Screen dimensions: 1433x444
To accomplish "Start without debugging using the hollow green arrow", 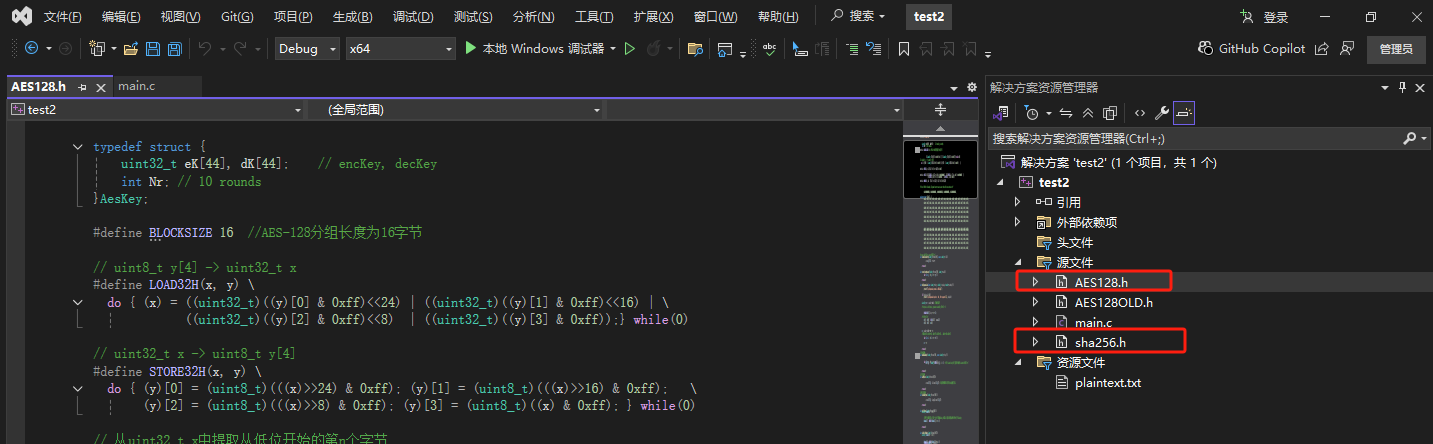I will coord(630,48).
